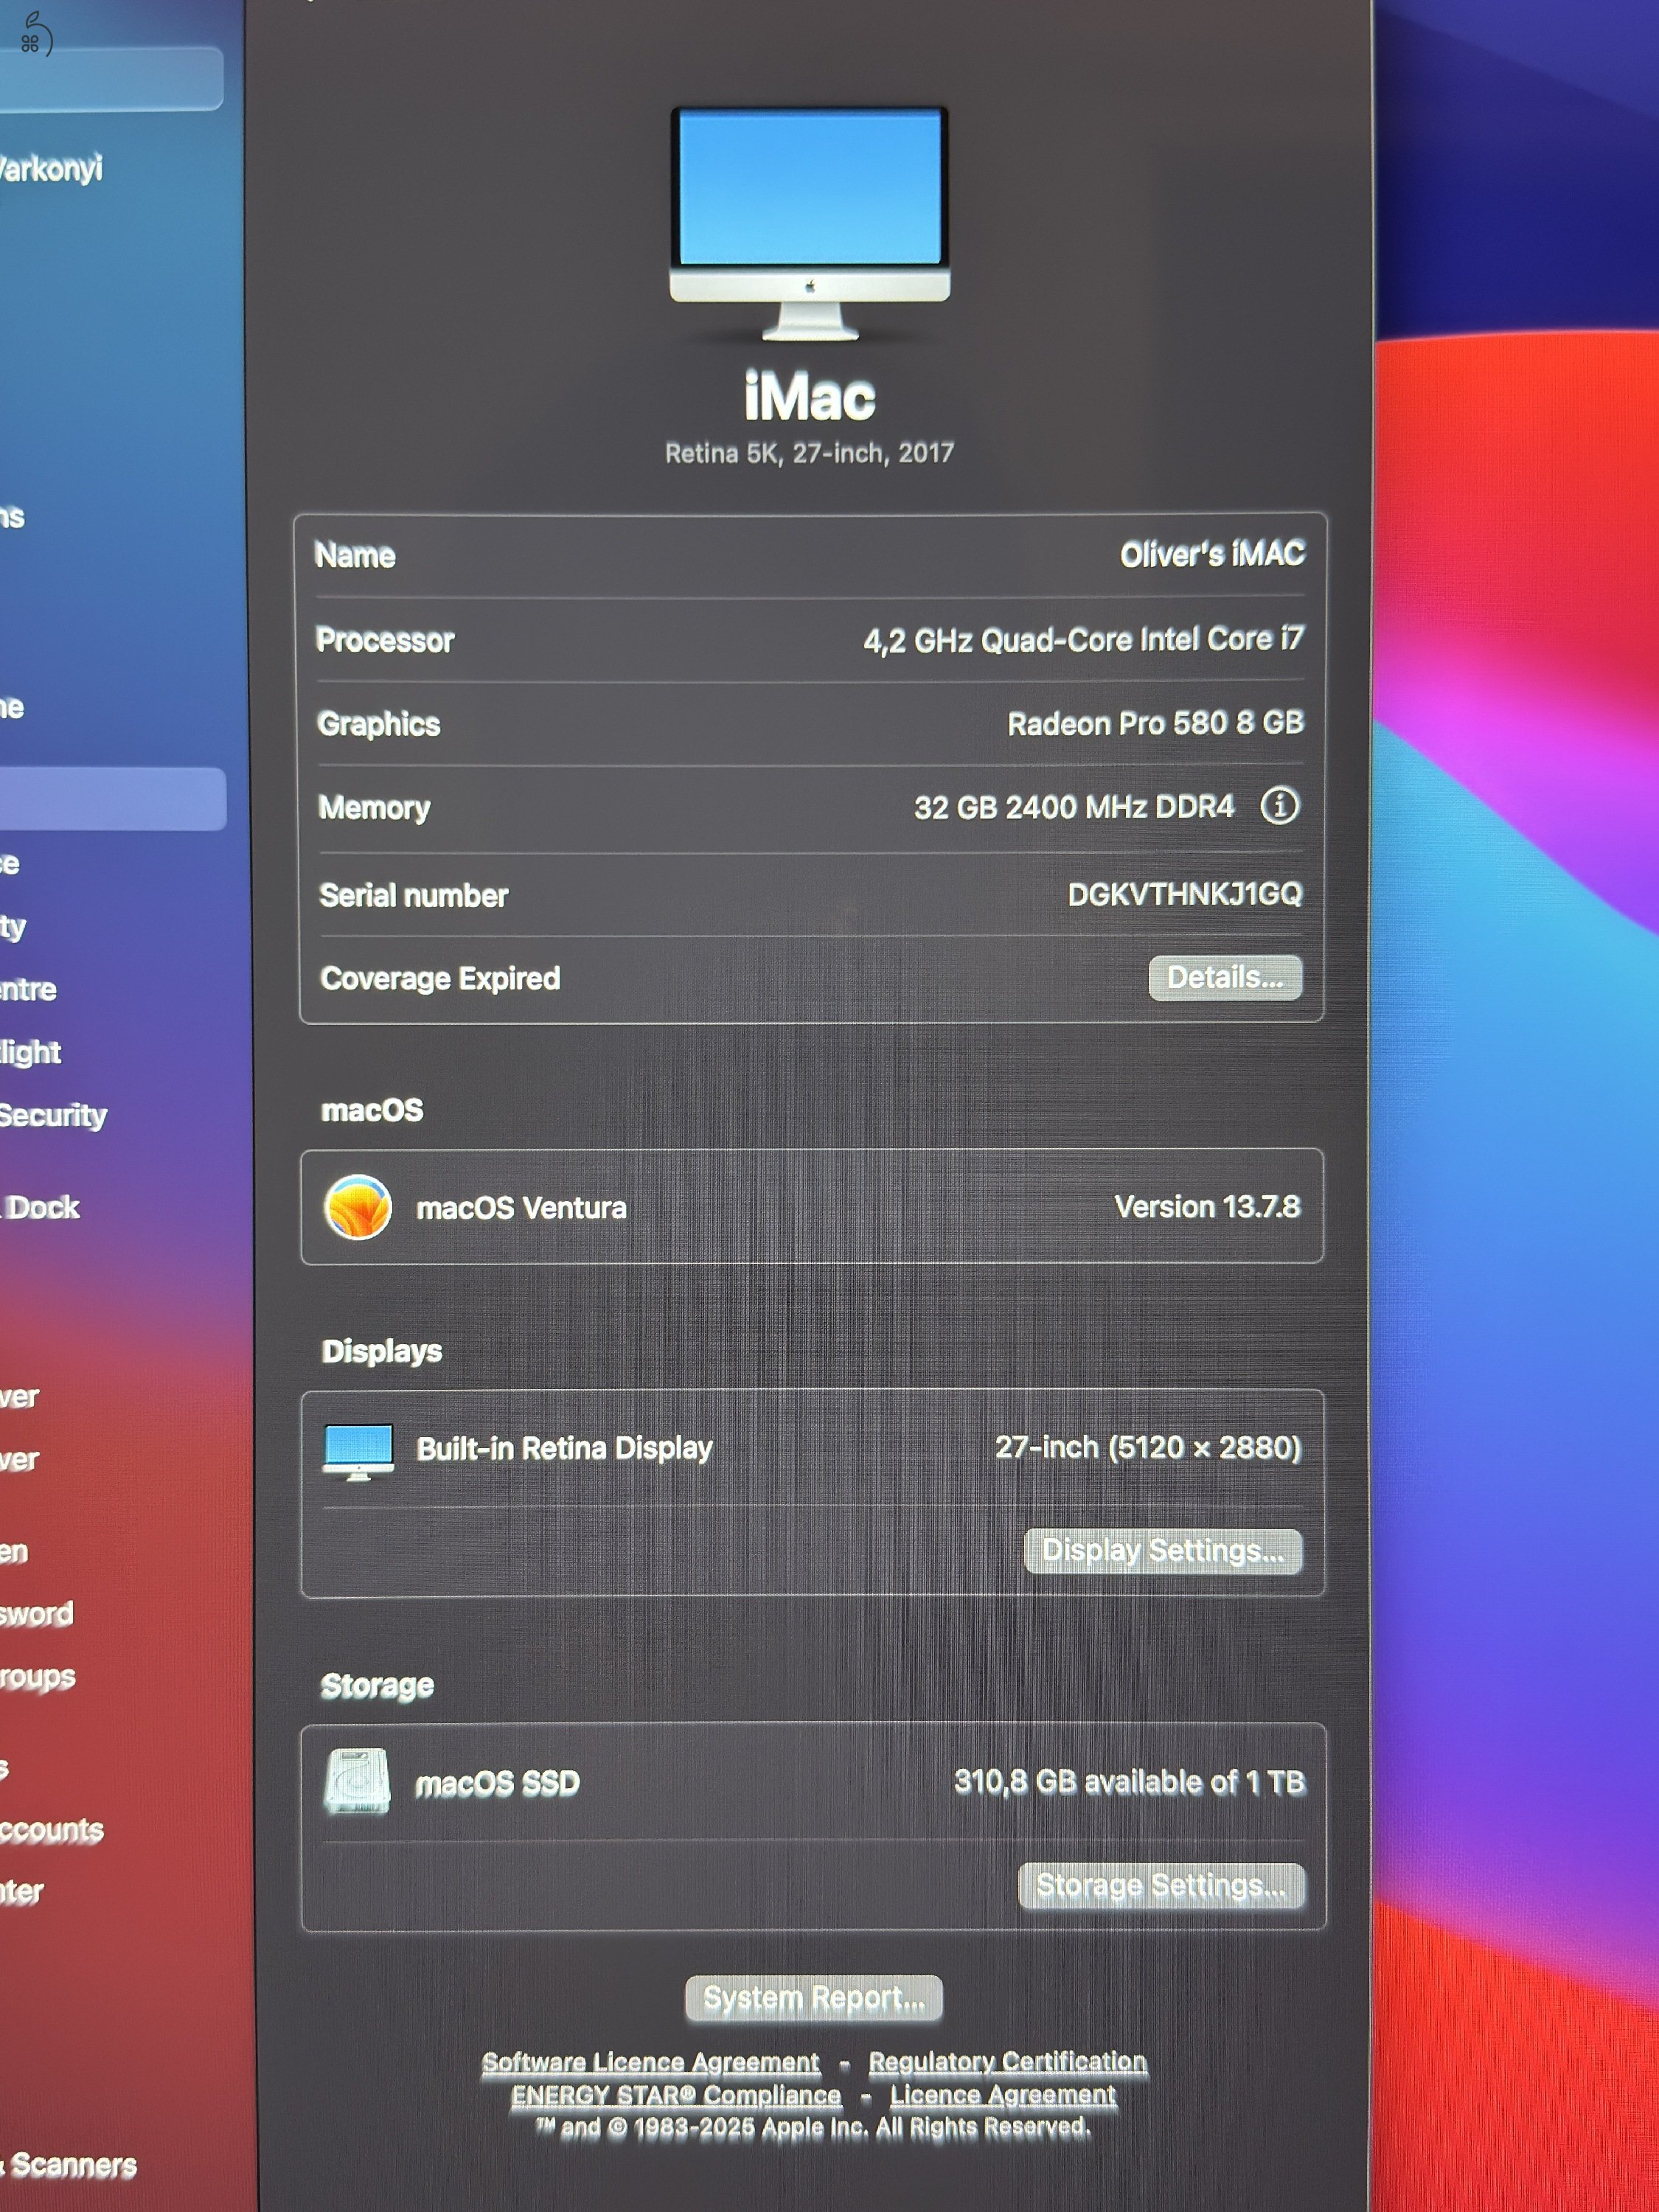This screenshot has width=1659, height=2212.
Task: Click macOS SSD label
Action: pos(497,1783)
